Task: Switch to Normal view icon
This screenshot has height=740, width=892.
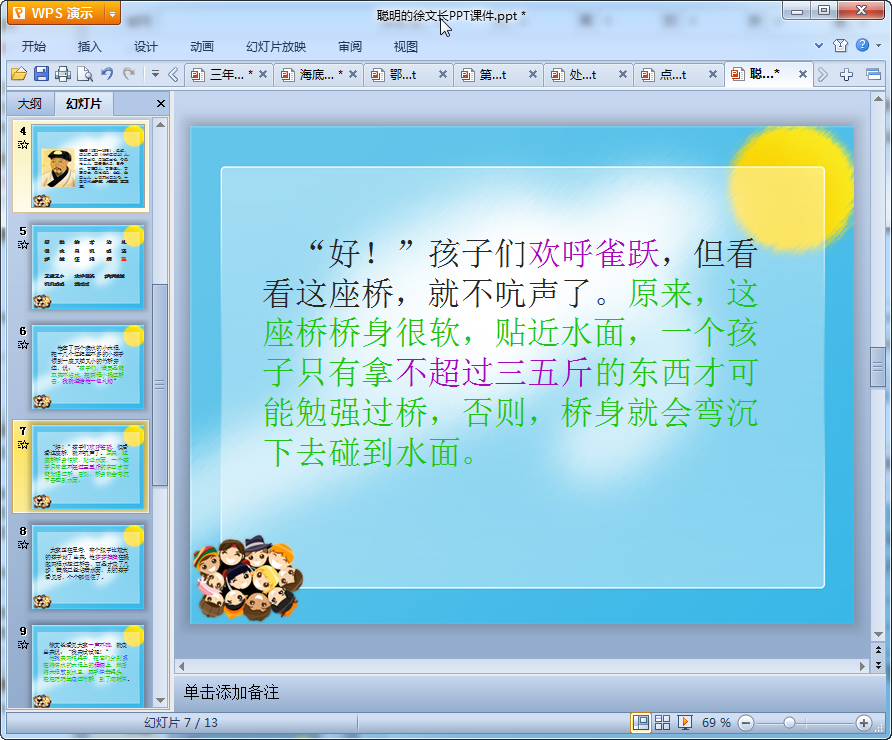Action: 641,723
